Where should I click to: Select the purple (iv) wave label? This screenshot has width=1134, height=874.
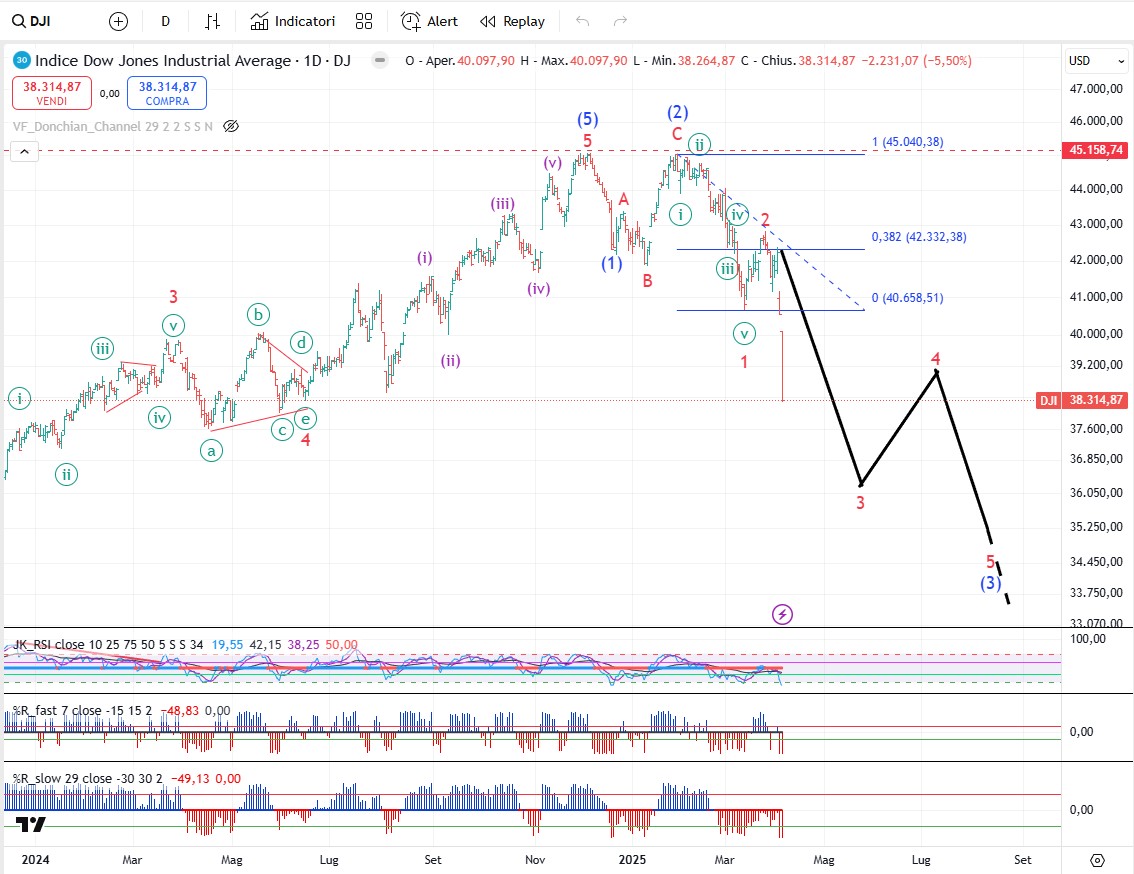[x=538, y=289]
